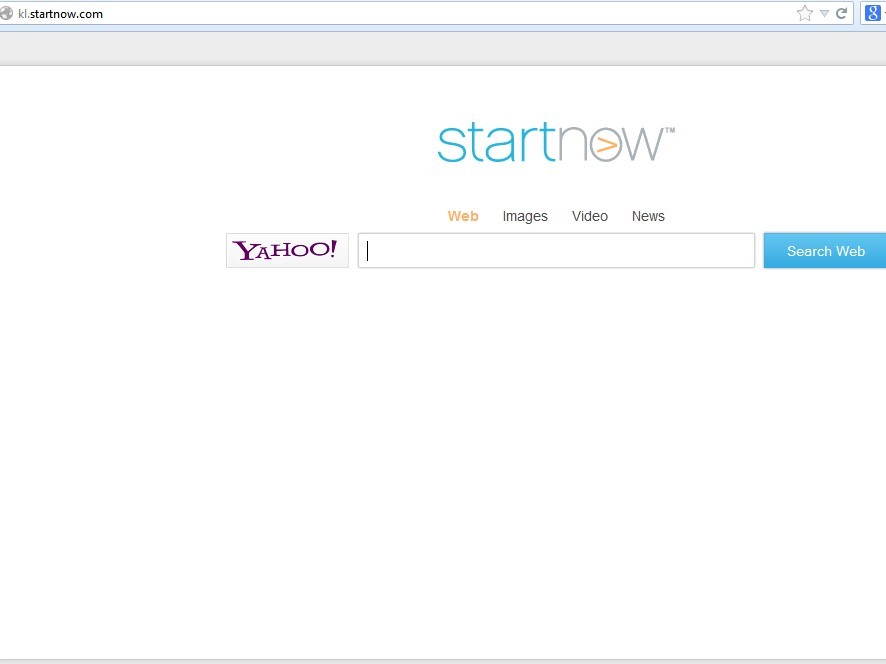Screen dimensions: 886x664
Task: Click the startnow logo
Action: (556, 142)
